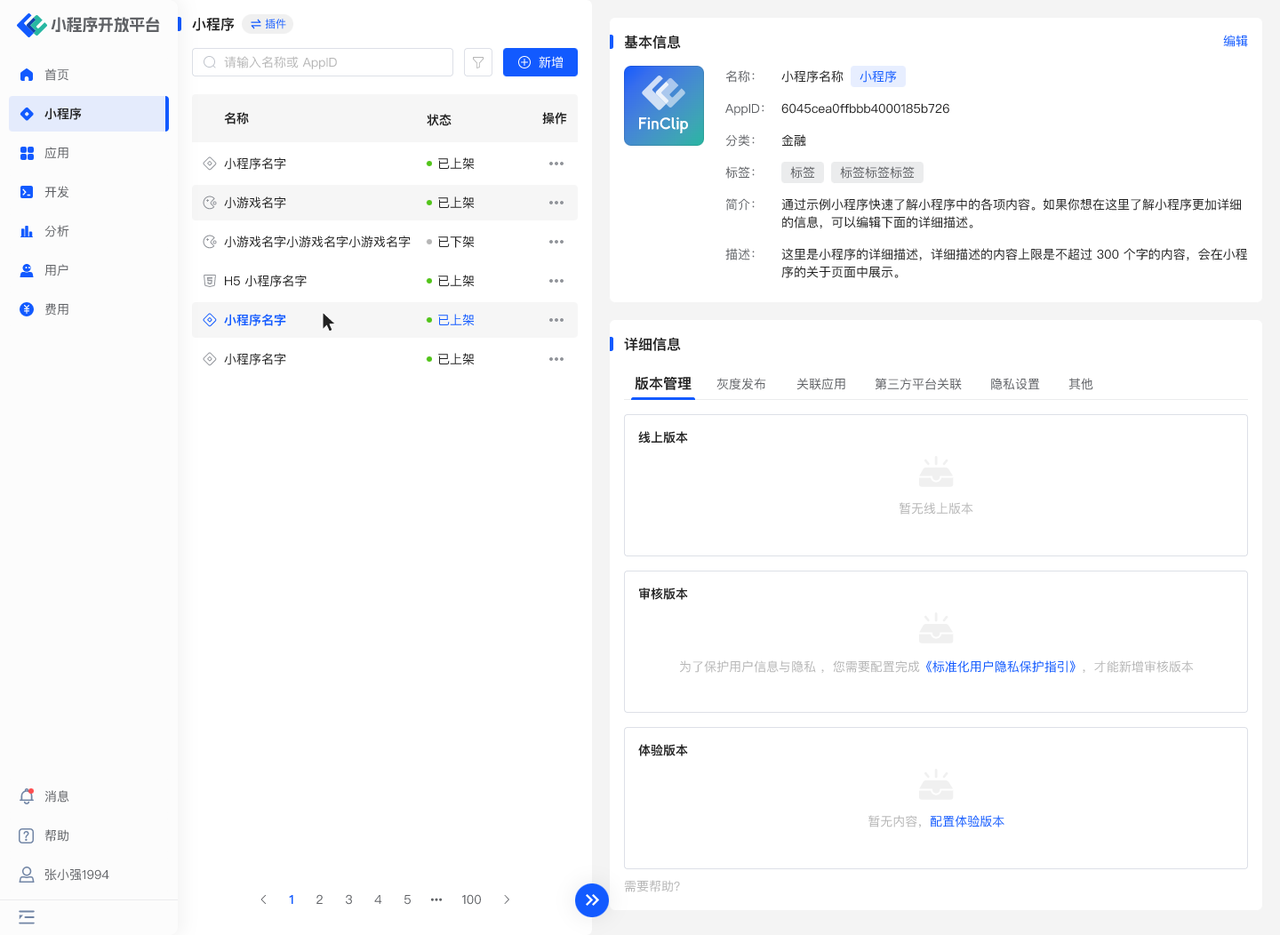Viewport: 1280px width, 935px height.
Task: Open actions menu for 小游戏名字 row
Action: (x=556, y=203)
